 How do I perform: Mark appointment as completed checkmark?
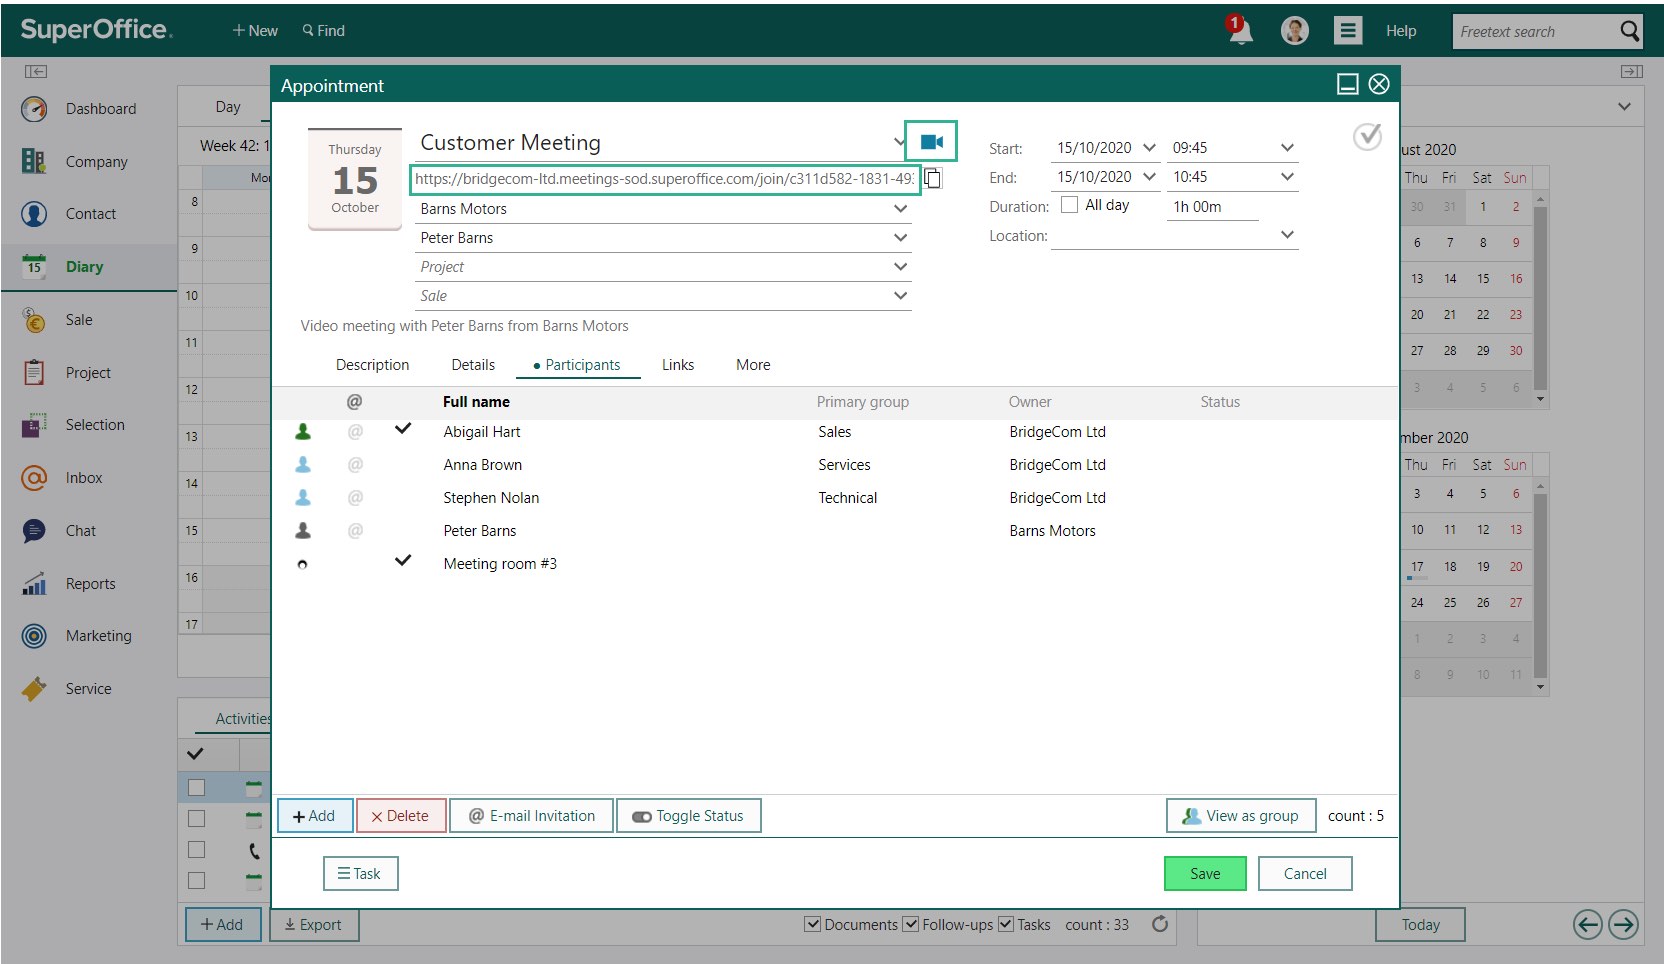(x=1367, y=137)
